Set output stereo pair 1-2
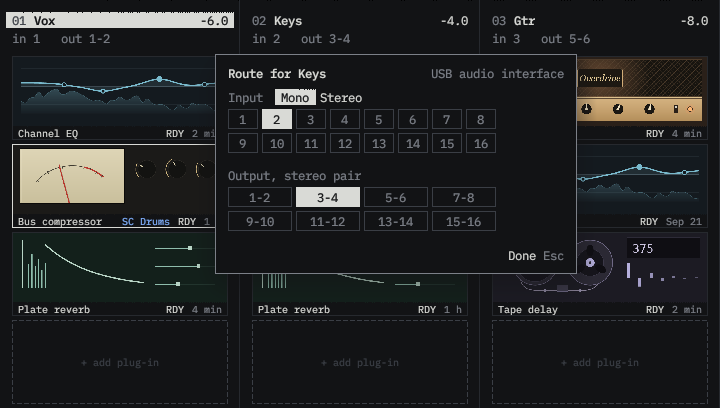Image resolution: width=720 pixels, height=408 pixels. (259, 197)
